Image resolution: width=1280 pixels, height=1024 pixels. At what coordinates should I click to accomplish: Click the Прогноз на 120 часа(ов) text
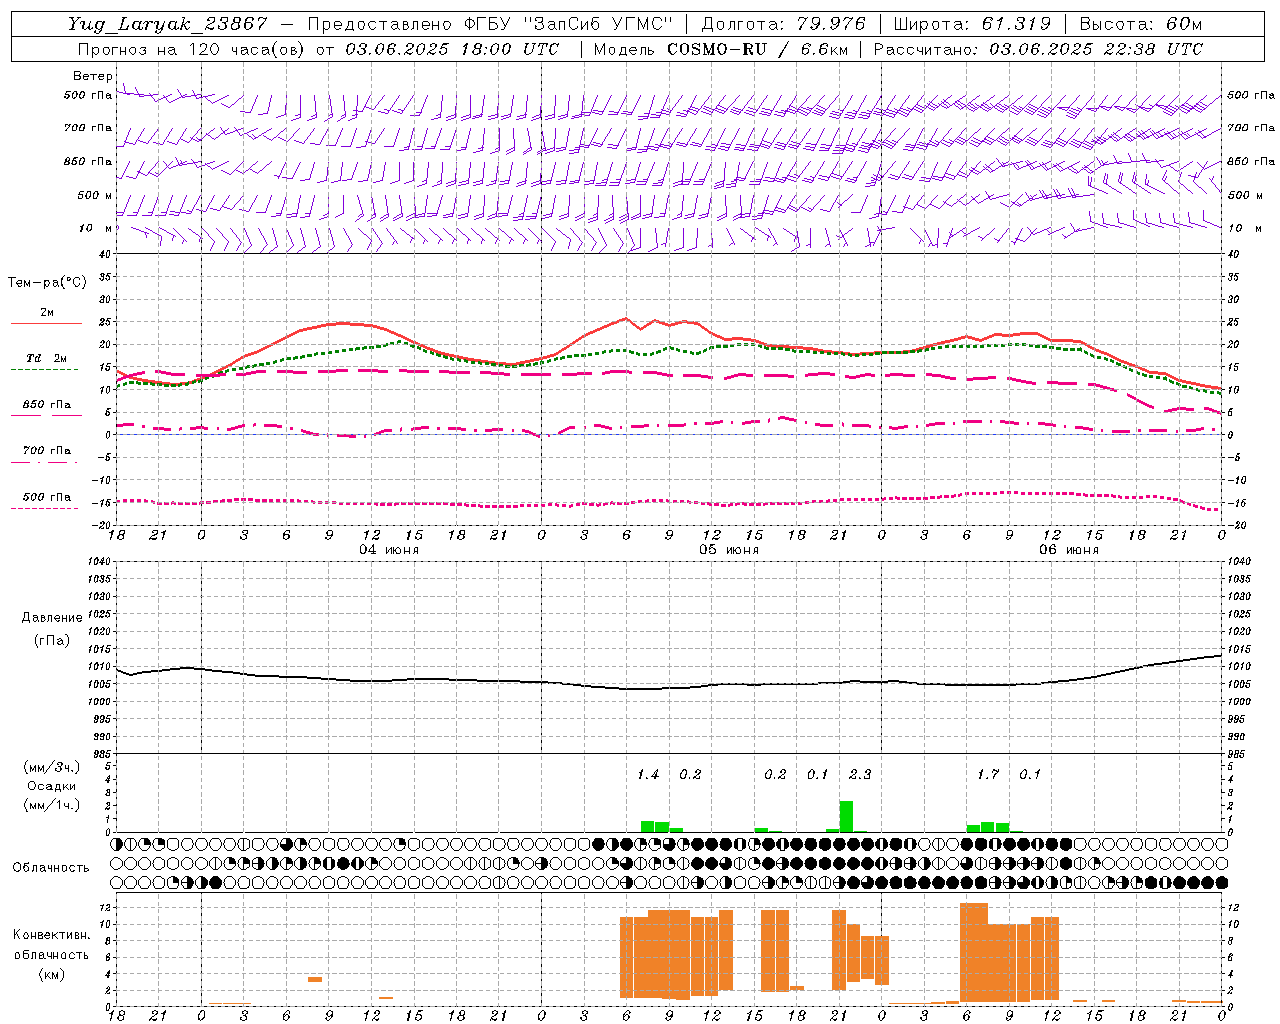(192, 49)
